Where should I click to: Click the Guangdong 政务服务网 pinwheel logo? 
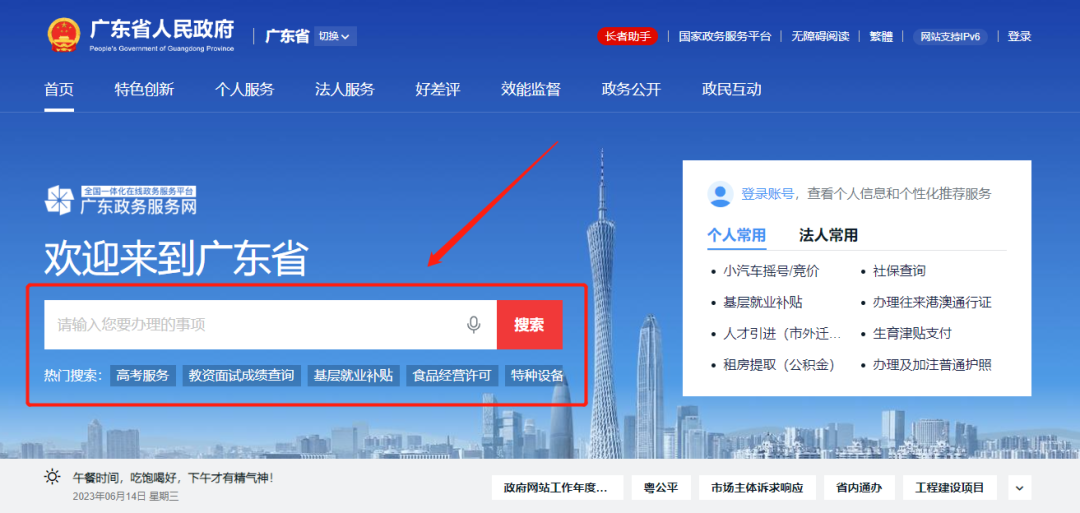tap(59, 200)
